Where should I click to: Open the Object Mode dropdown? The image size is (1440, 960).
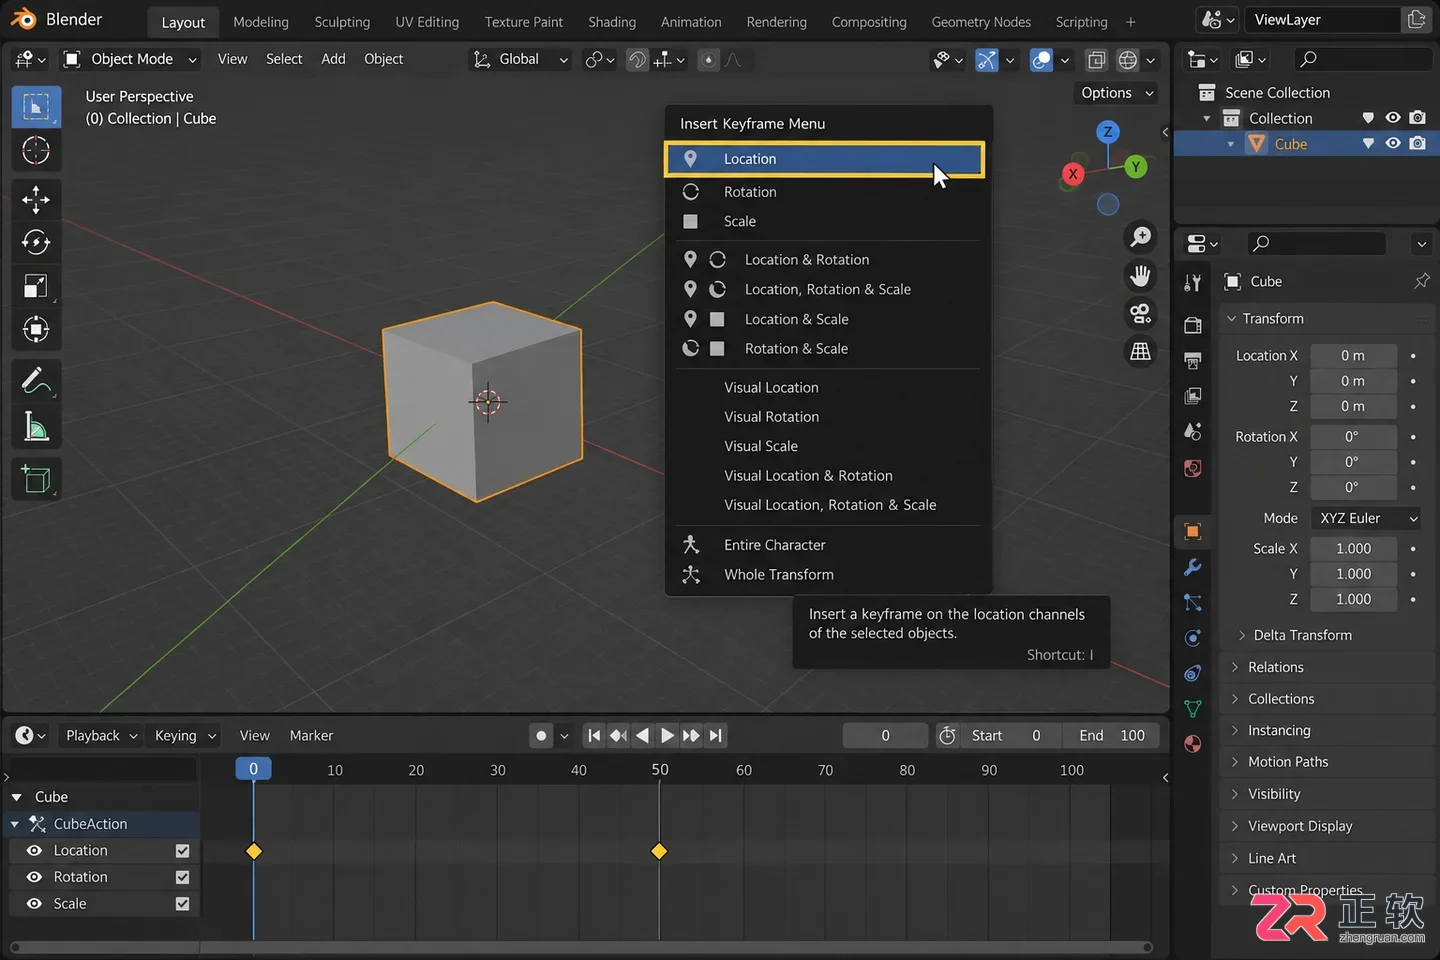[130, 59]
